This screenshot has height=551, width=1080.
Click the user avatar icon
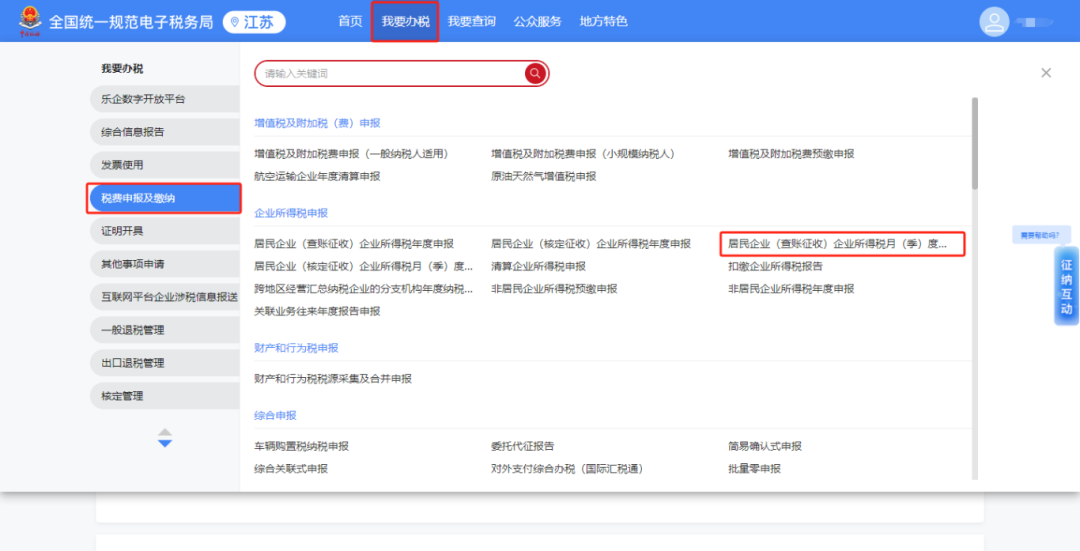(994, 21)
